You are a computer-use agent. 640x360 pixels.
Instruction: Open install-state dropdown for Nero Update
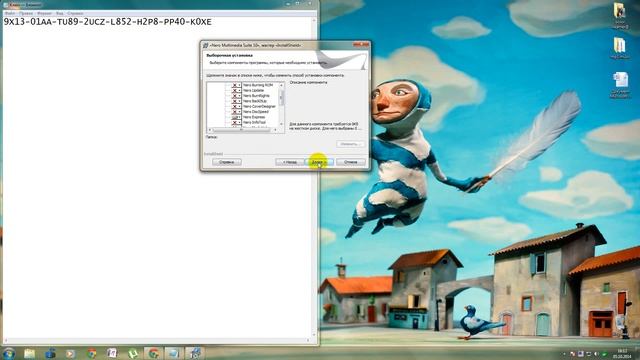(x=236, y=90)
